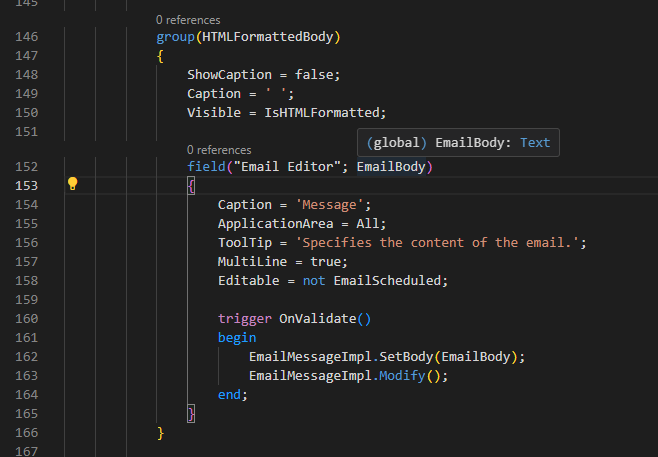
Task: Click the 'group' keyword on line 146
Action: point(175,37)
